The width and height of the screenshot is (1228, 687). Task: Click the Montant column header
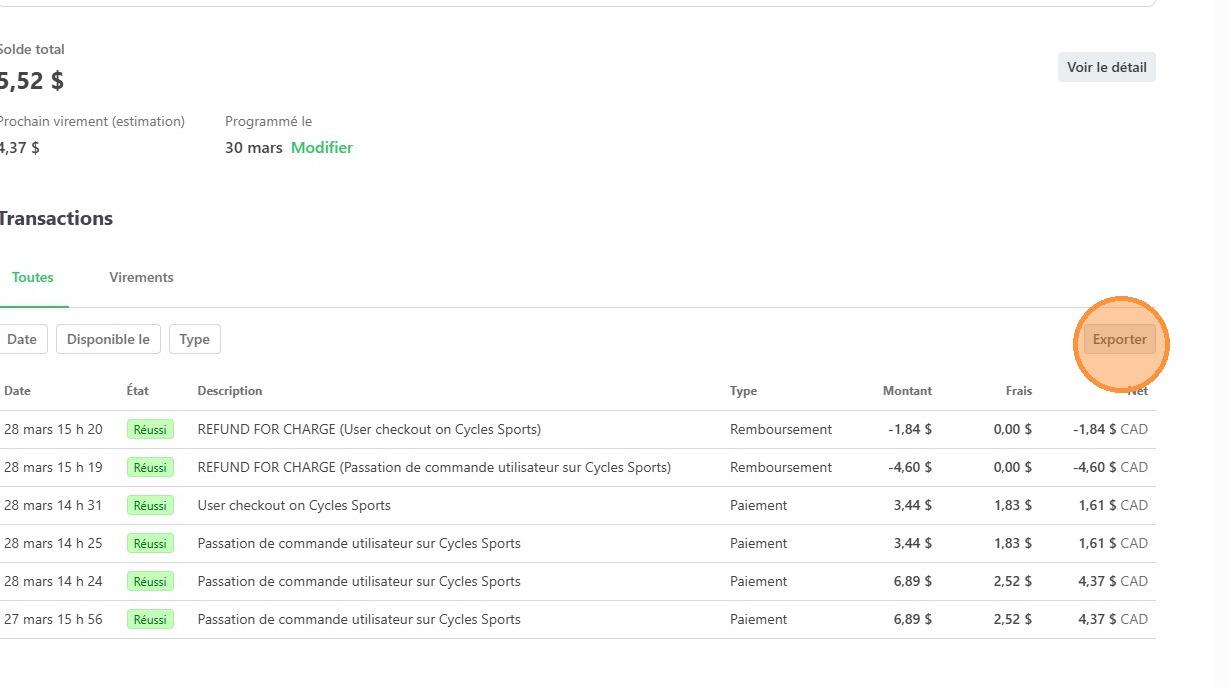907,391
